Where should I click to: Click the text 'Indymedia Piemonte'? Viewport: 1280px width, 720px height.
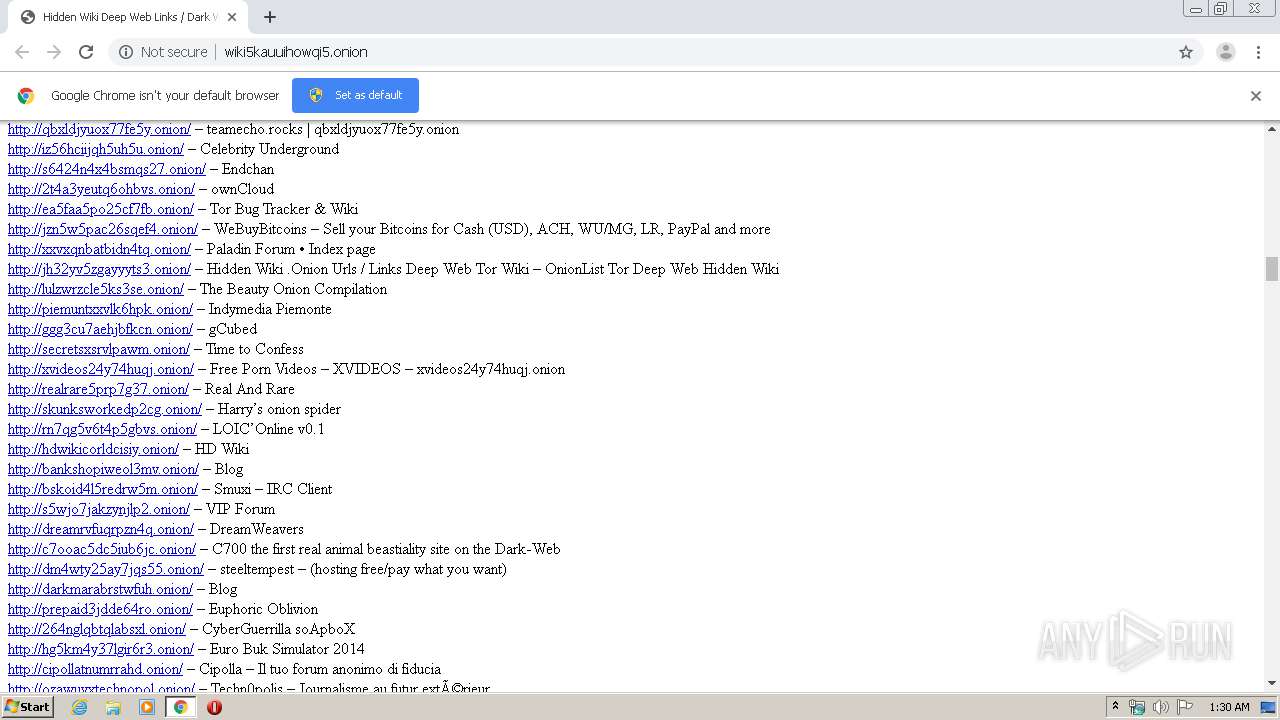pos(270,309)
